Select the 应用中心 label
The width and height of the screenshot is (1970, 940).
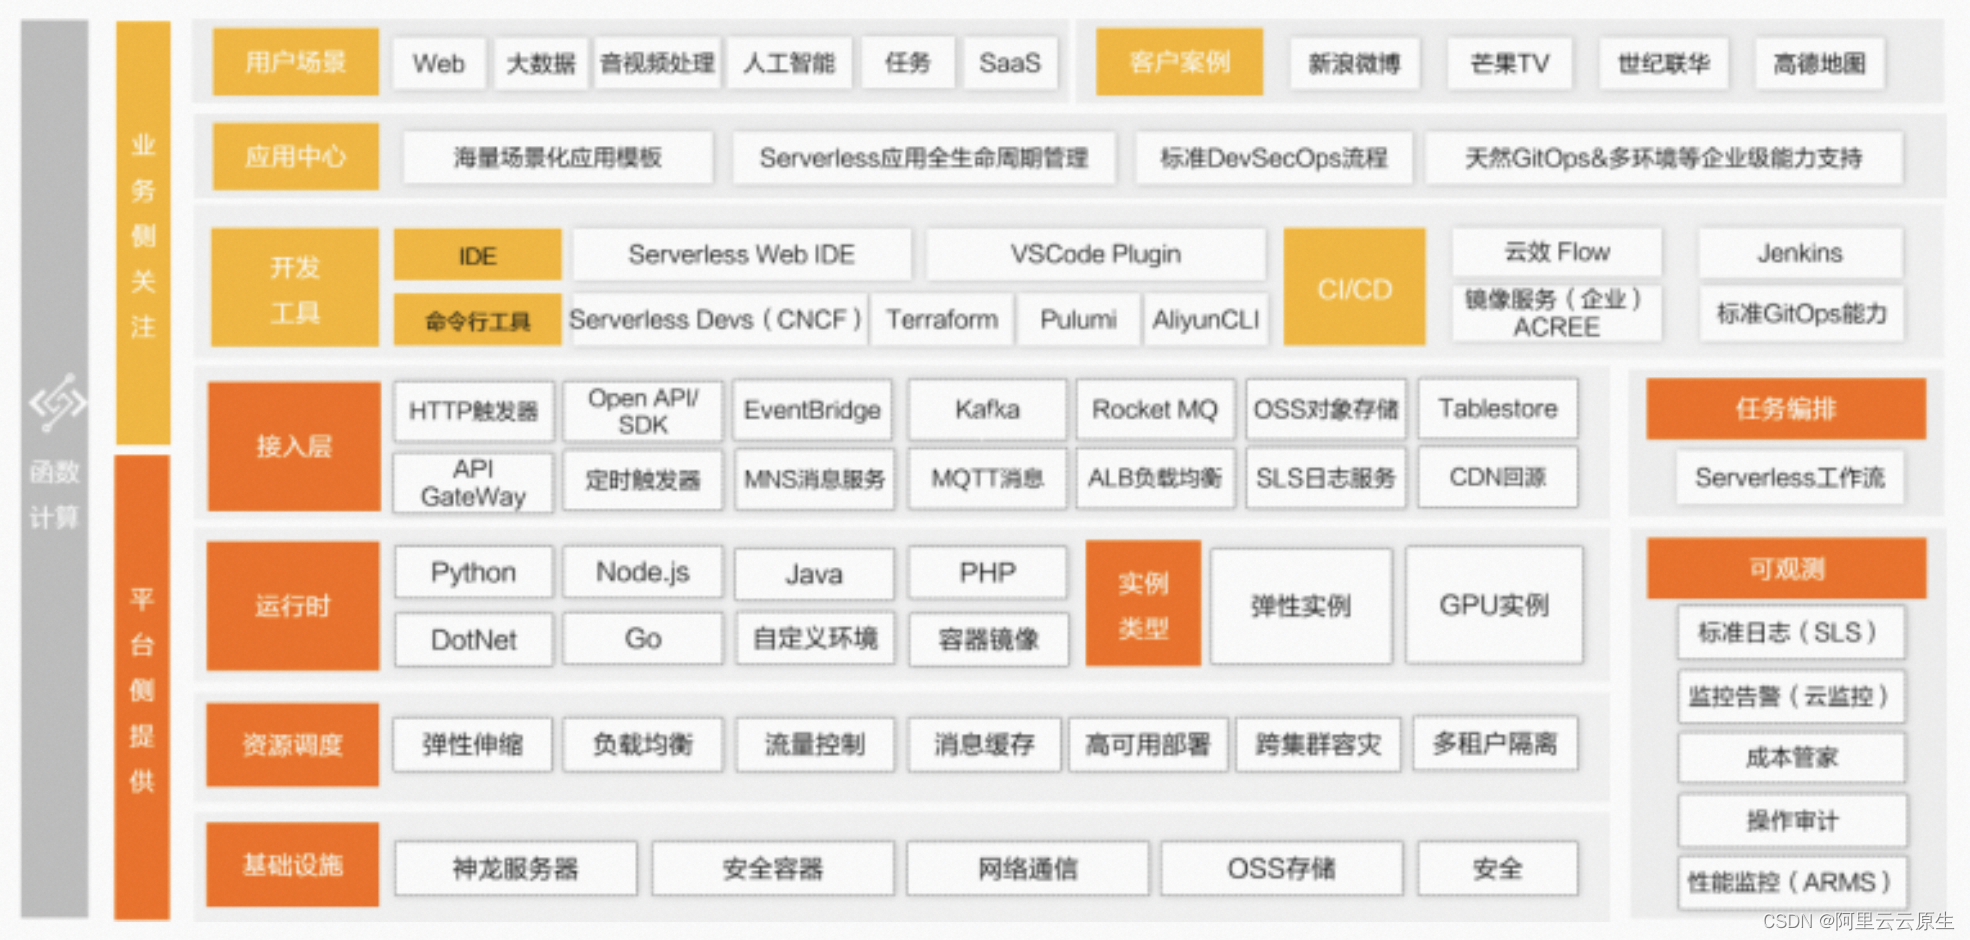click(x=295, y=156)
